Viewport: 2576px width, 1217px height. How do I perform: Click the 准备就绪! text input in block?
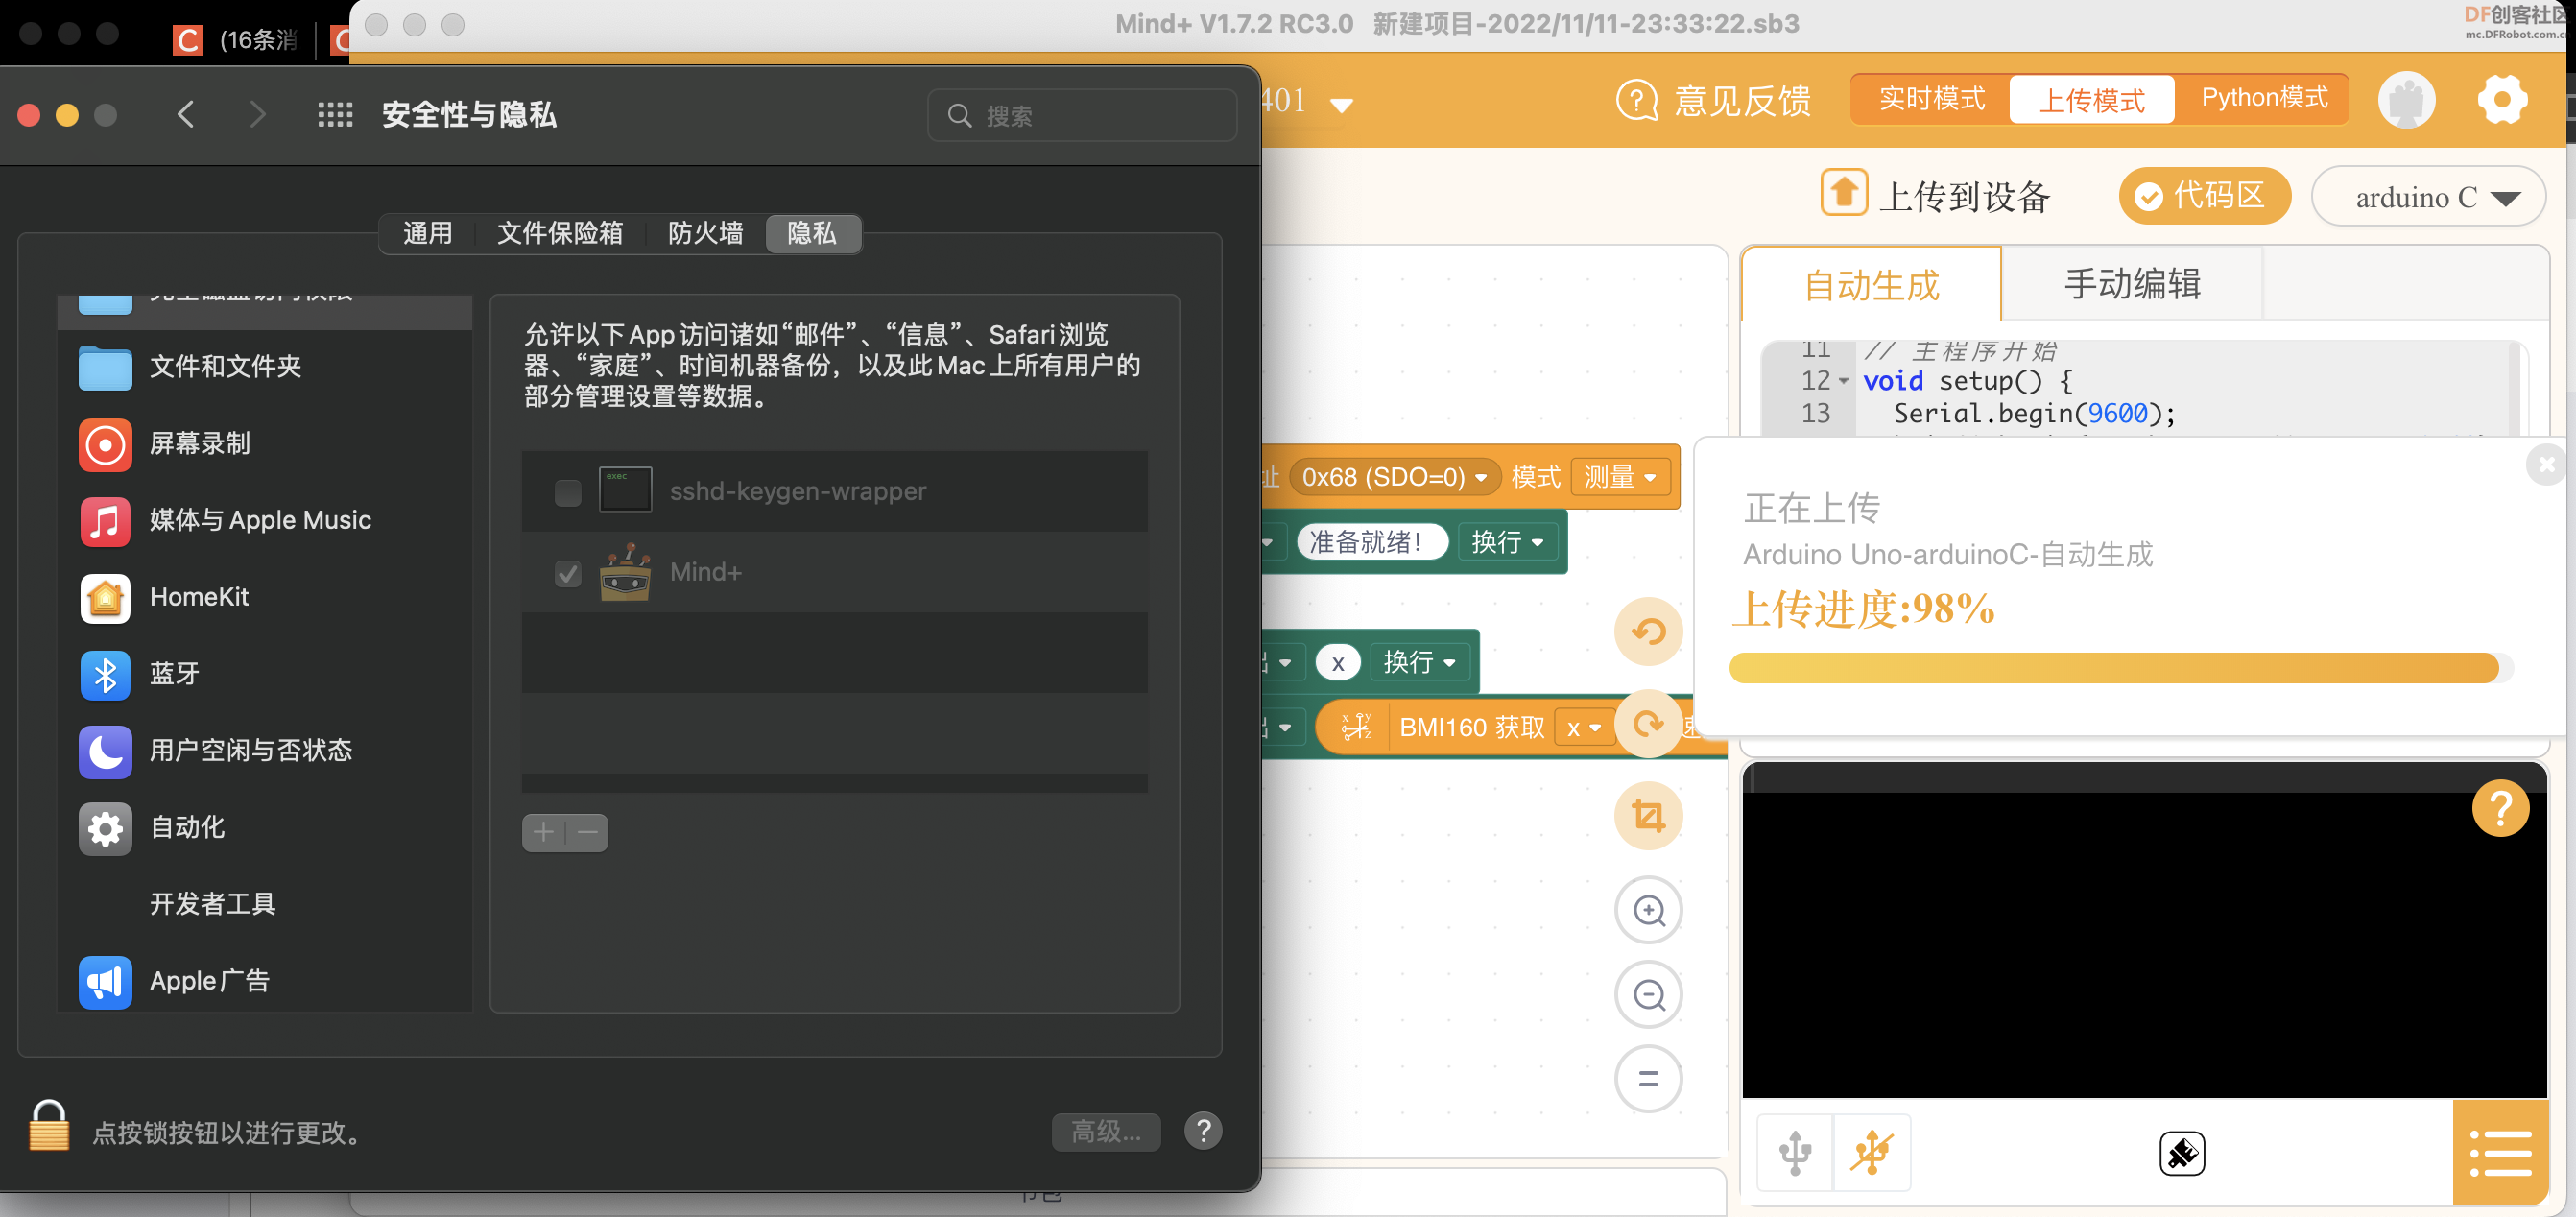tap(1371, 542)
